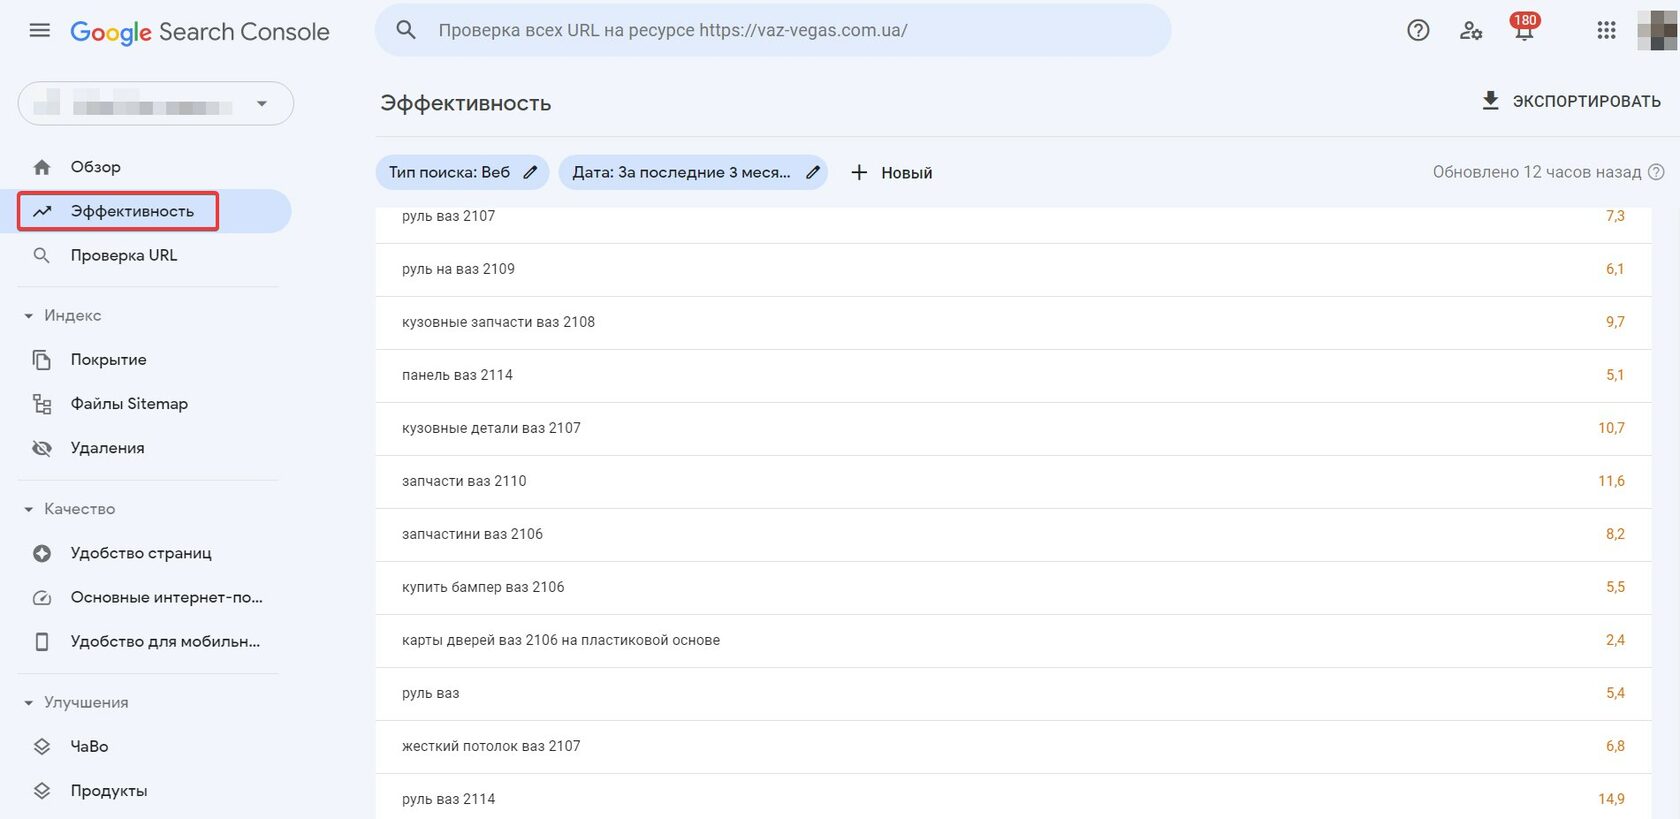The width and height of the screenshot is (1680, 819).
Task: Open the property selector dropdown
Action: coord(156,103)
